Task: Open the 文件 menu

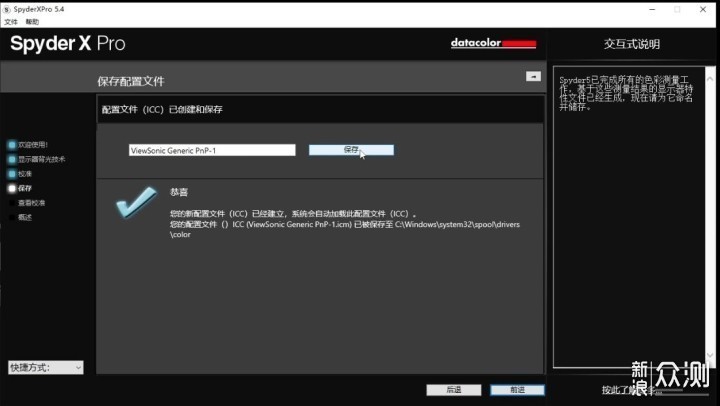Action: pos(11,22)
